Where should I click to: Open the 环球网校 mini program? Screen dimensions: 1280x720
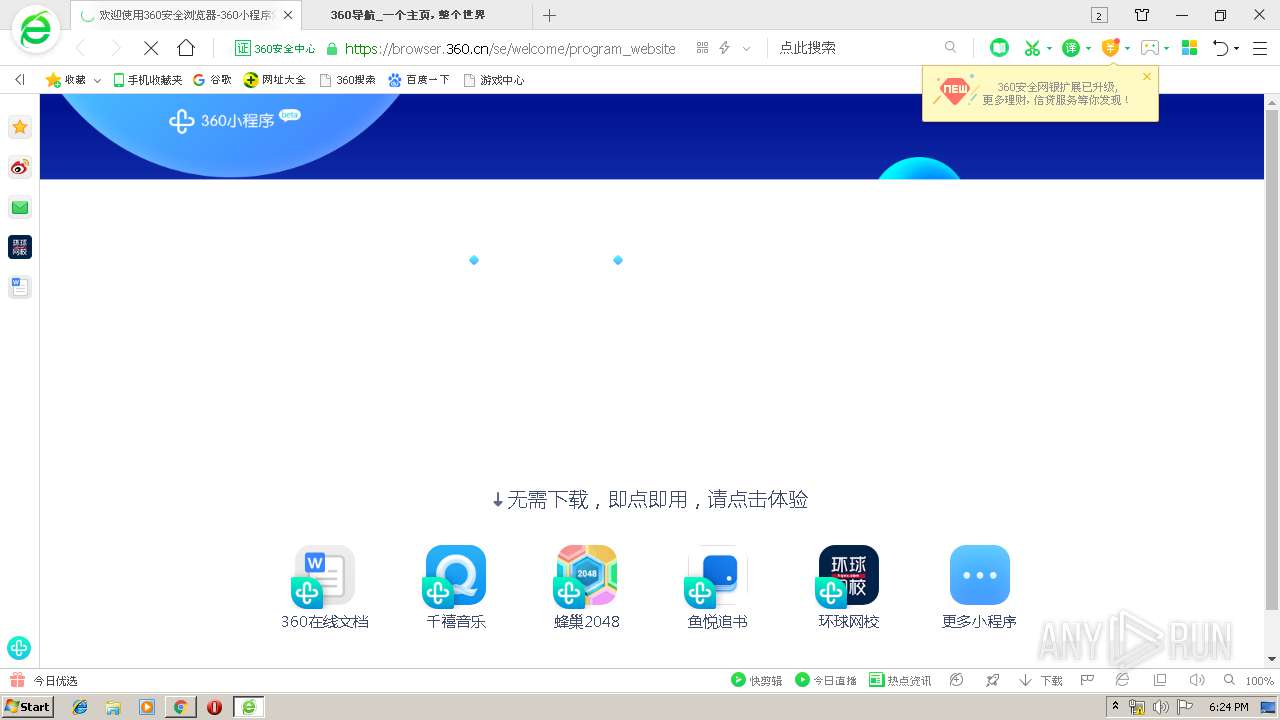[848, 577]
